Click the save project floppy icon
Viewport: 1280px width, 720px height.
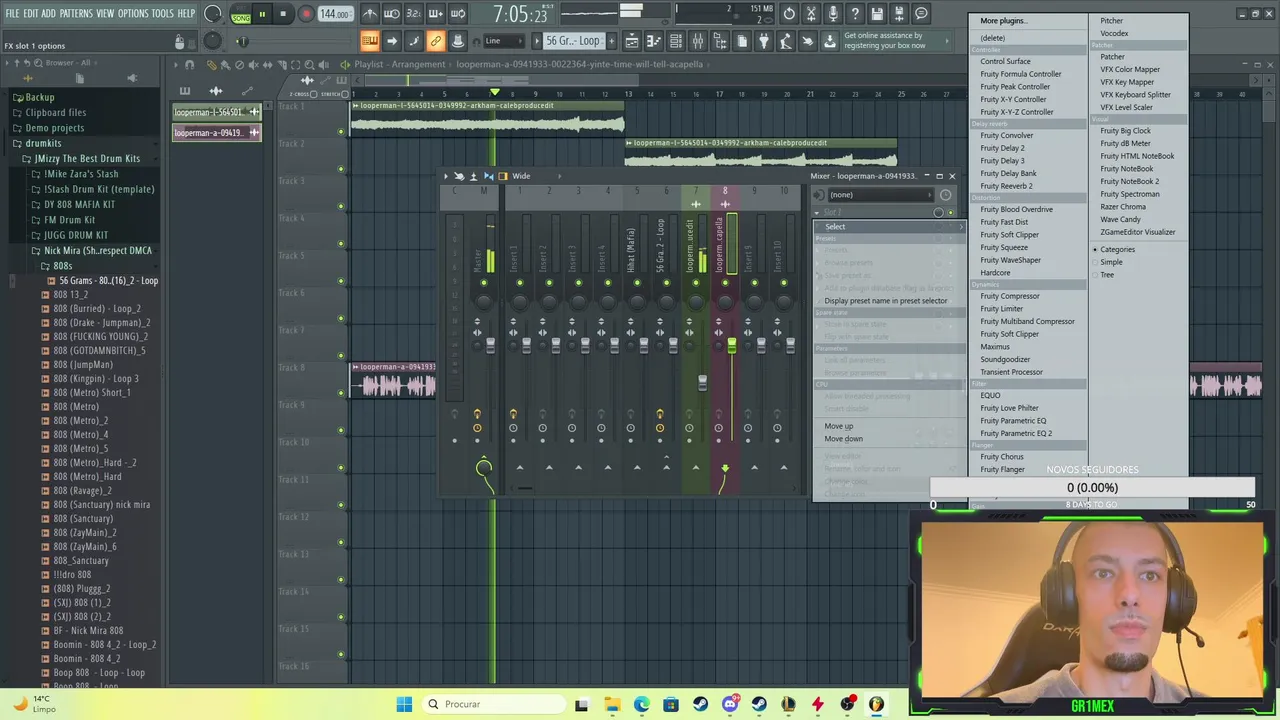877,14
